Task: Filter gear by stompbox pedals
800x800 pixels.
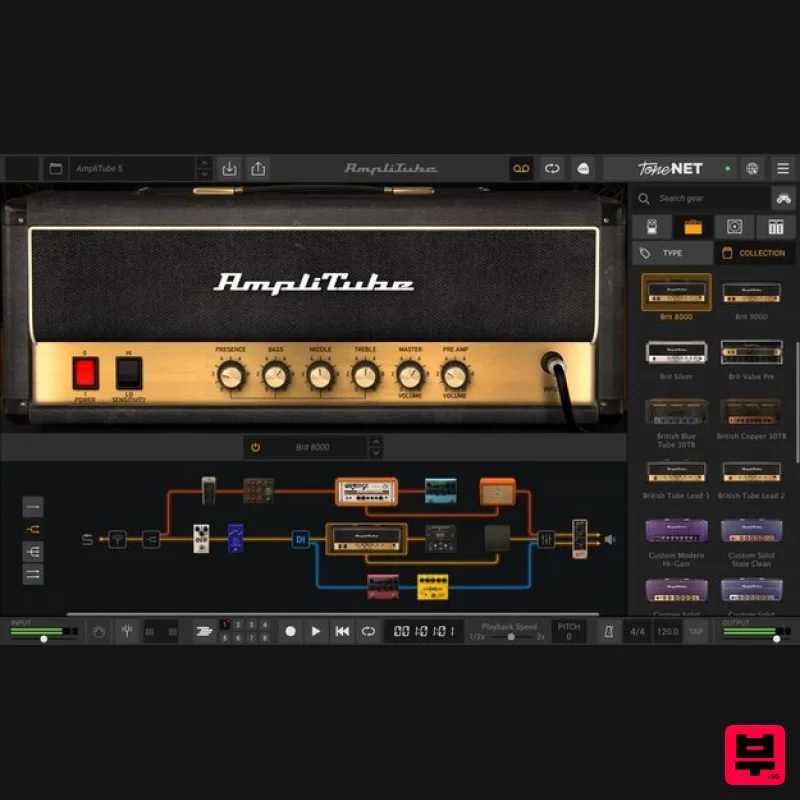Action: tap(651, 227)
